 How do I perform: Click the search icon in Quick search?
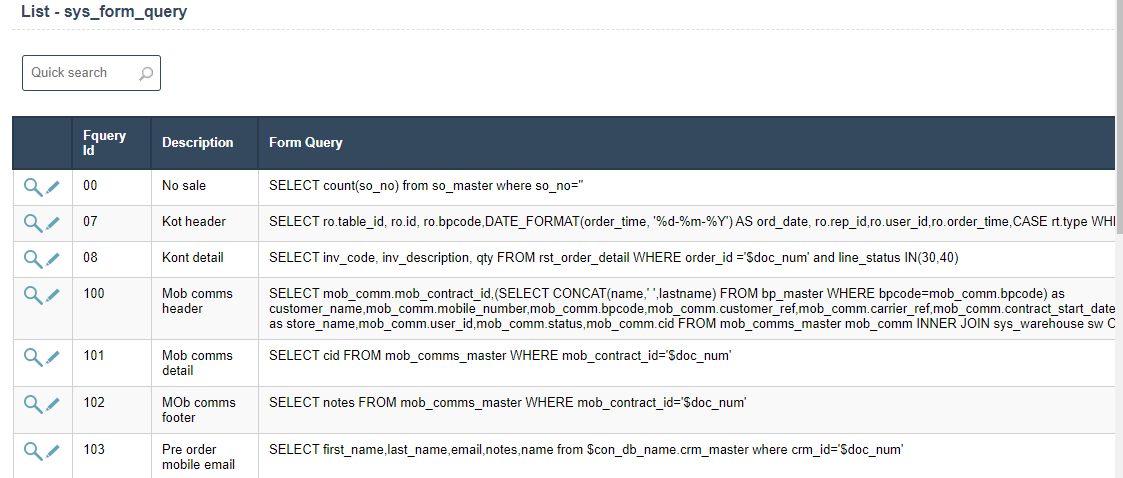tap(146, 73)
